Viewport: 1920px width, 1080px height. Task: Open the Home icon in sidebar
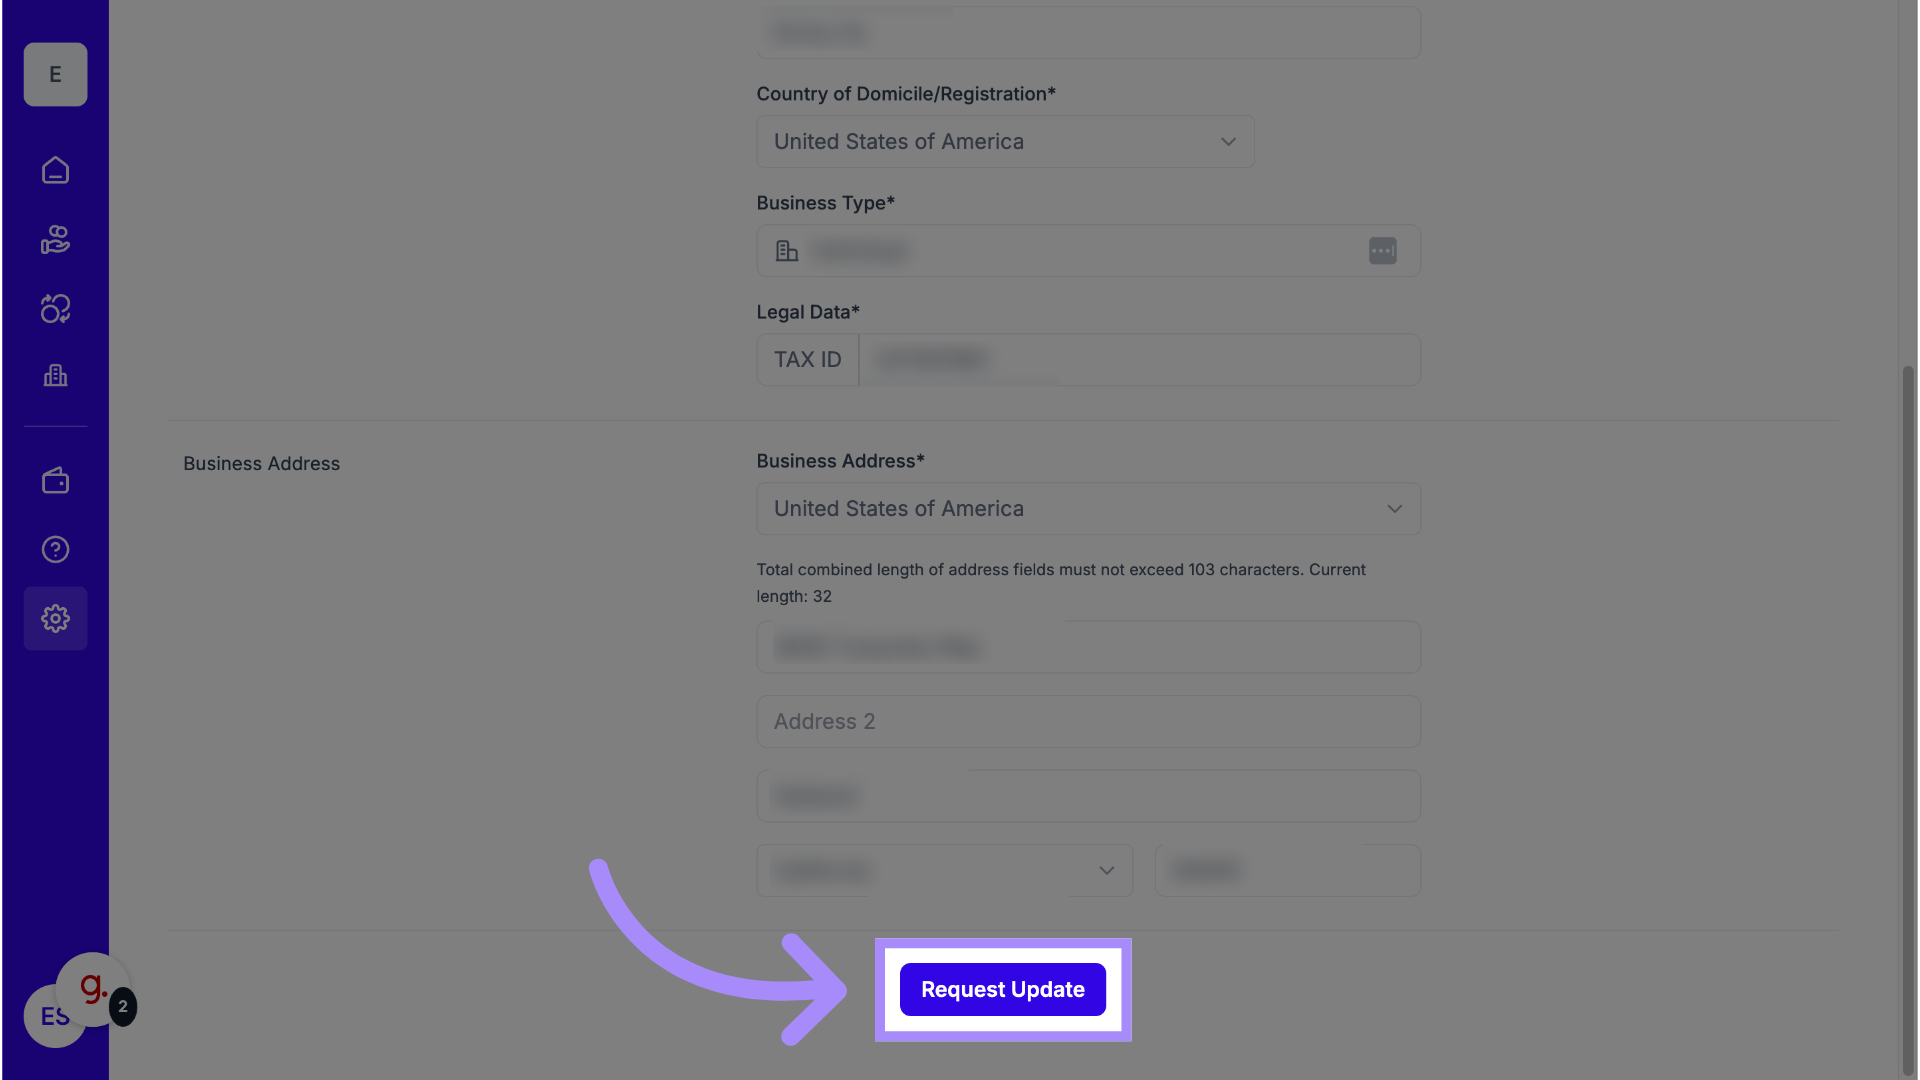[55, 170]
